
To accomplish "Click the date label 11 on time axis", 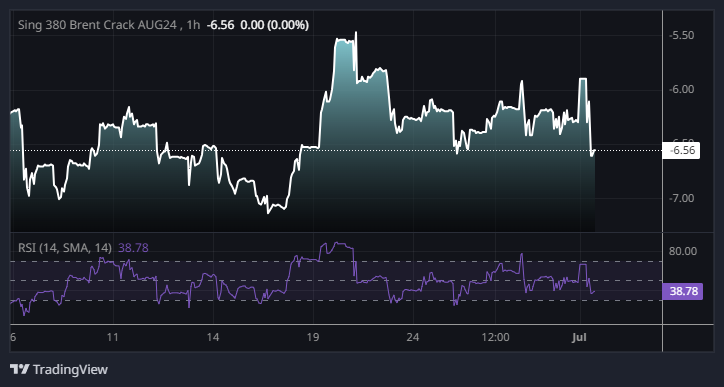I will [112, 337].
